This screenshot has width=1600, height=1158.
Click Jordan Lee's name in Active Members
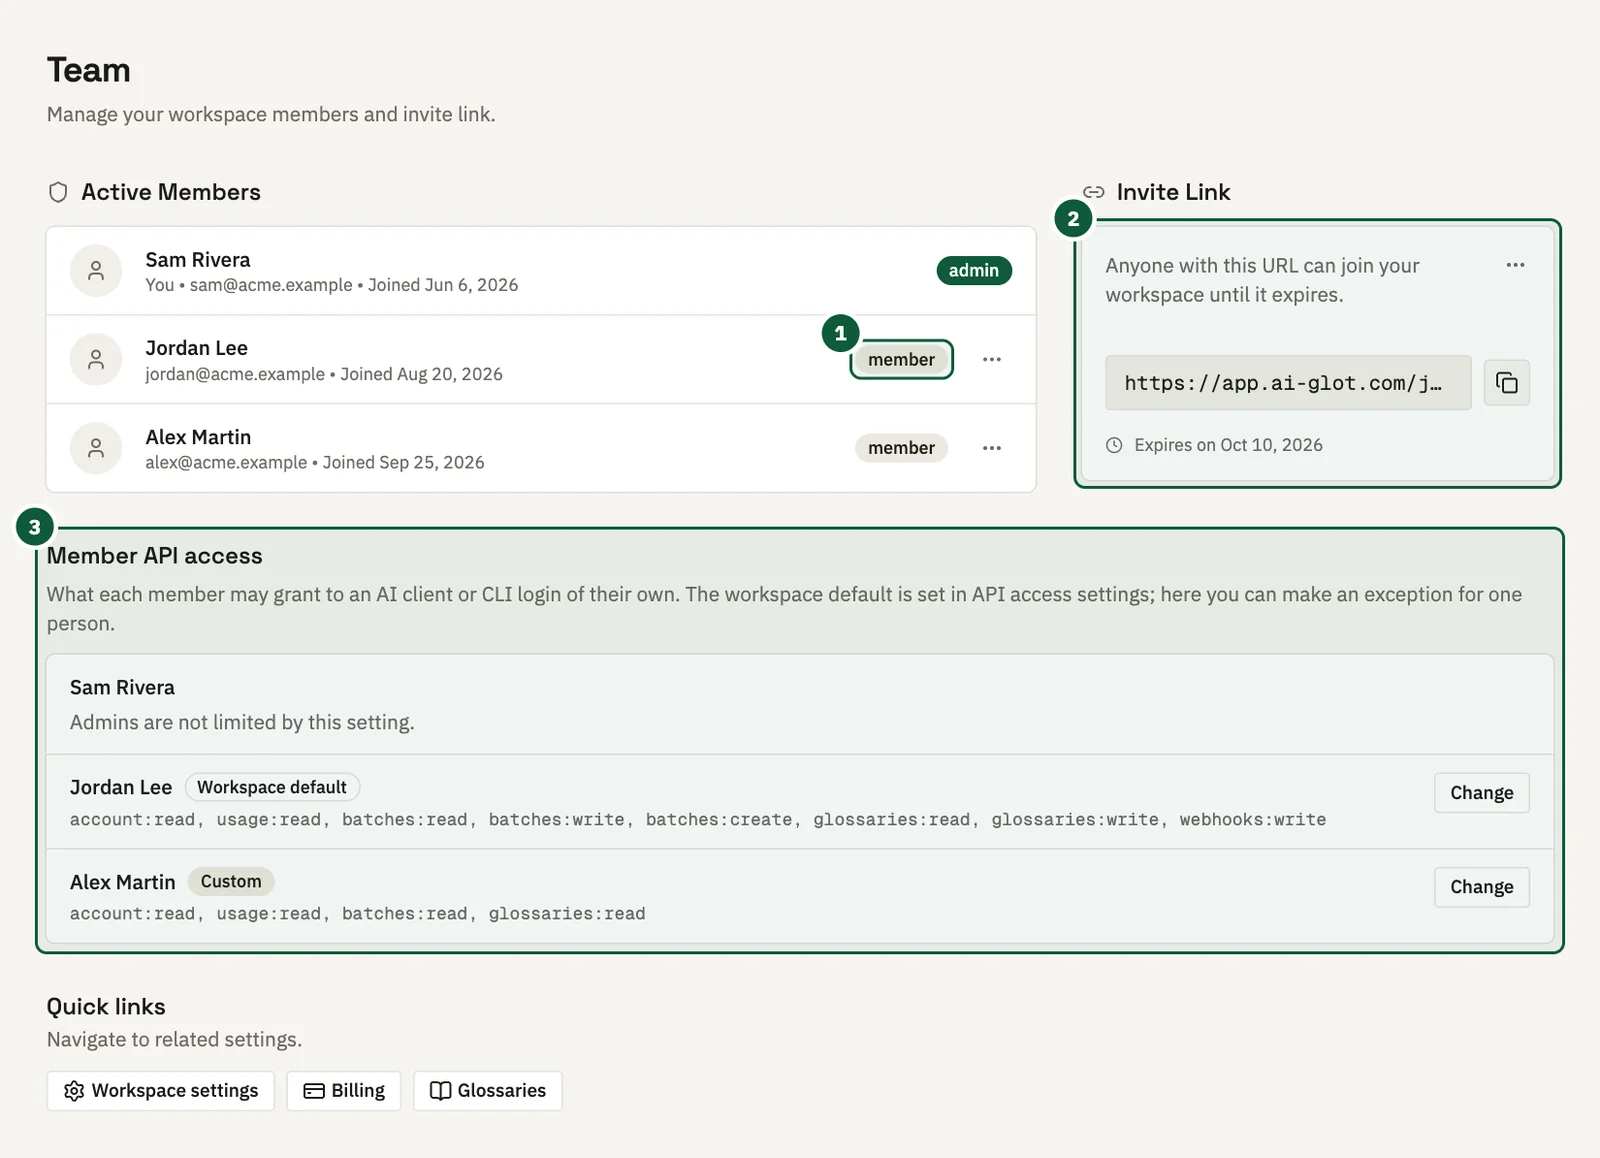coord(197,348)
